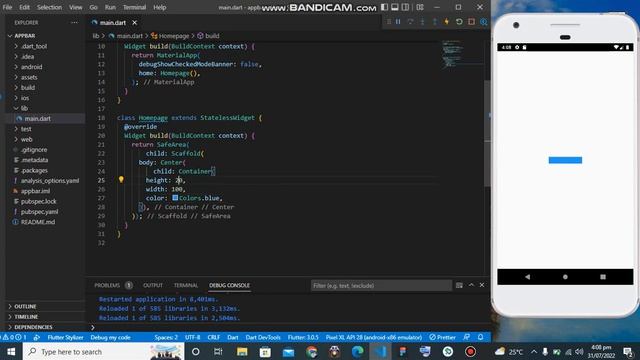
Task: Open Windows Start menu
Action: click(11, 351)
